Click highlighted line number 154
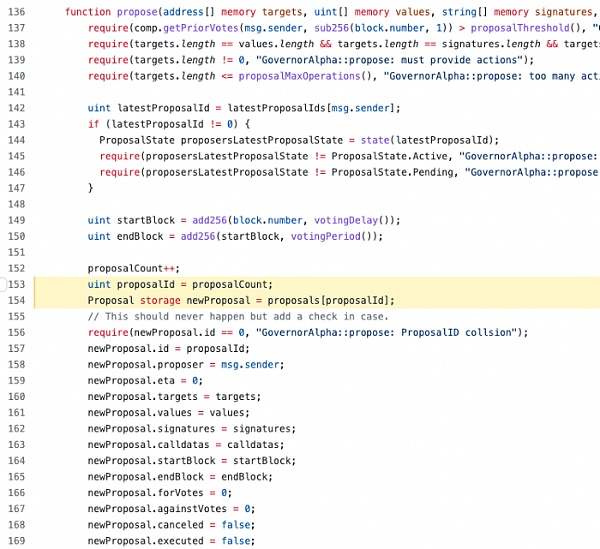Image resolution: width=600 pixels, height=549 pixels. click(x=16, y=301)
